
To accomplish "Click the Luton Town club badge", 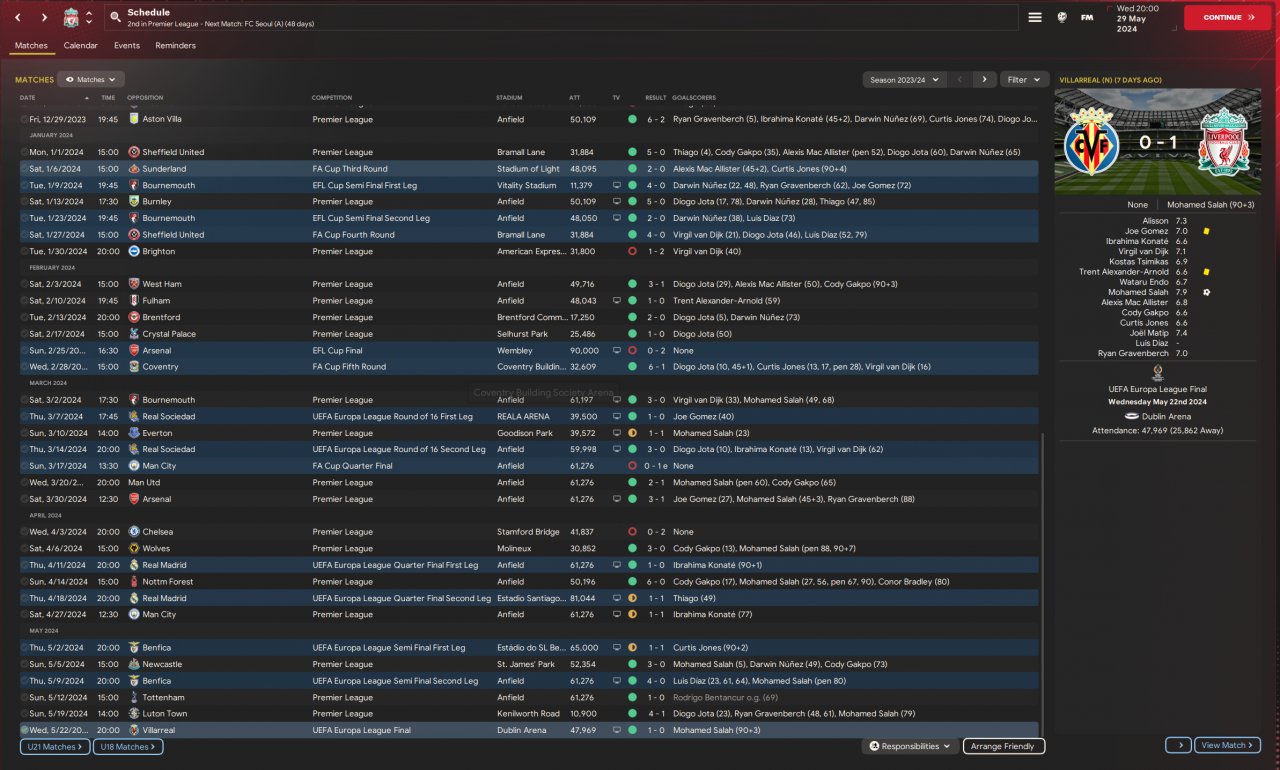I will coord(134,714).
